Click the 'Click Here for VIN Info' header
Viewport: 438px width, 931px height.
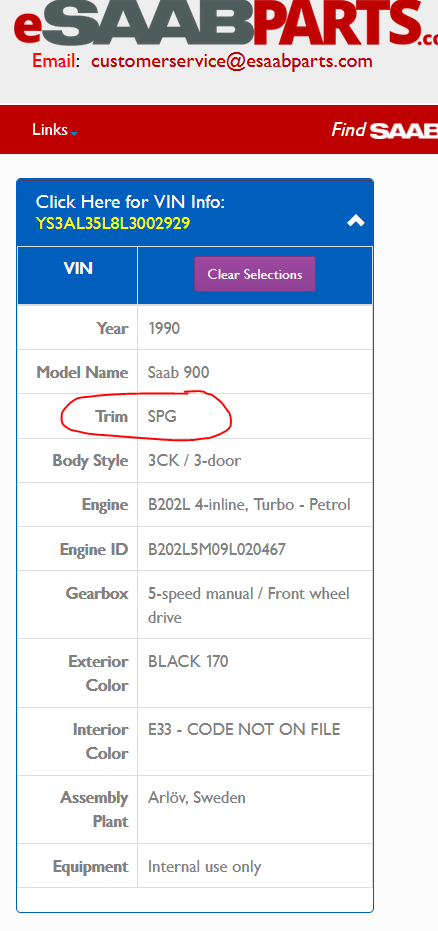coord(130,202)
